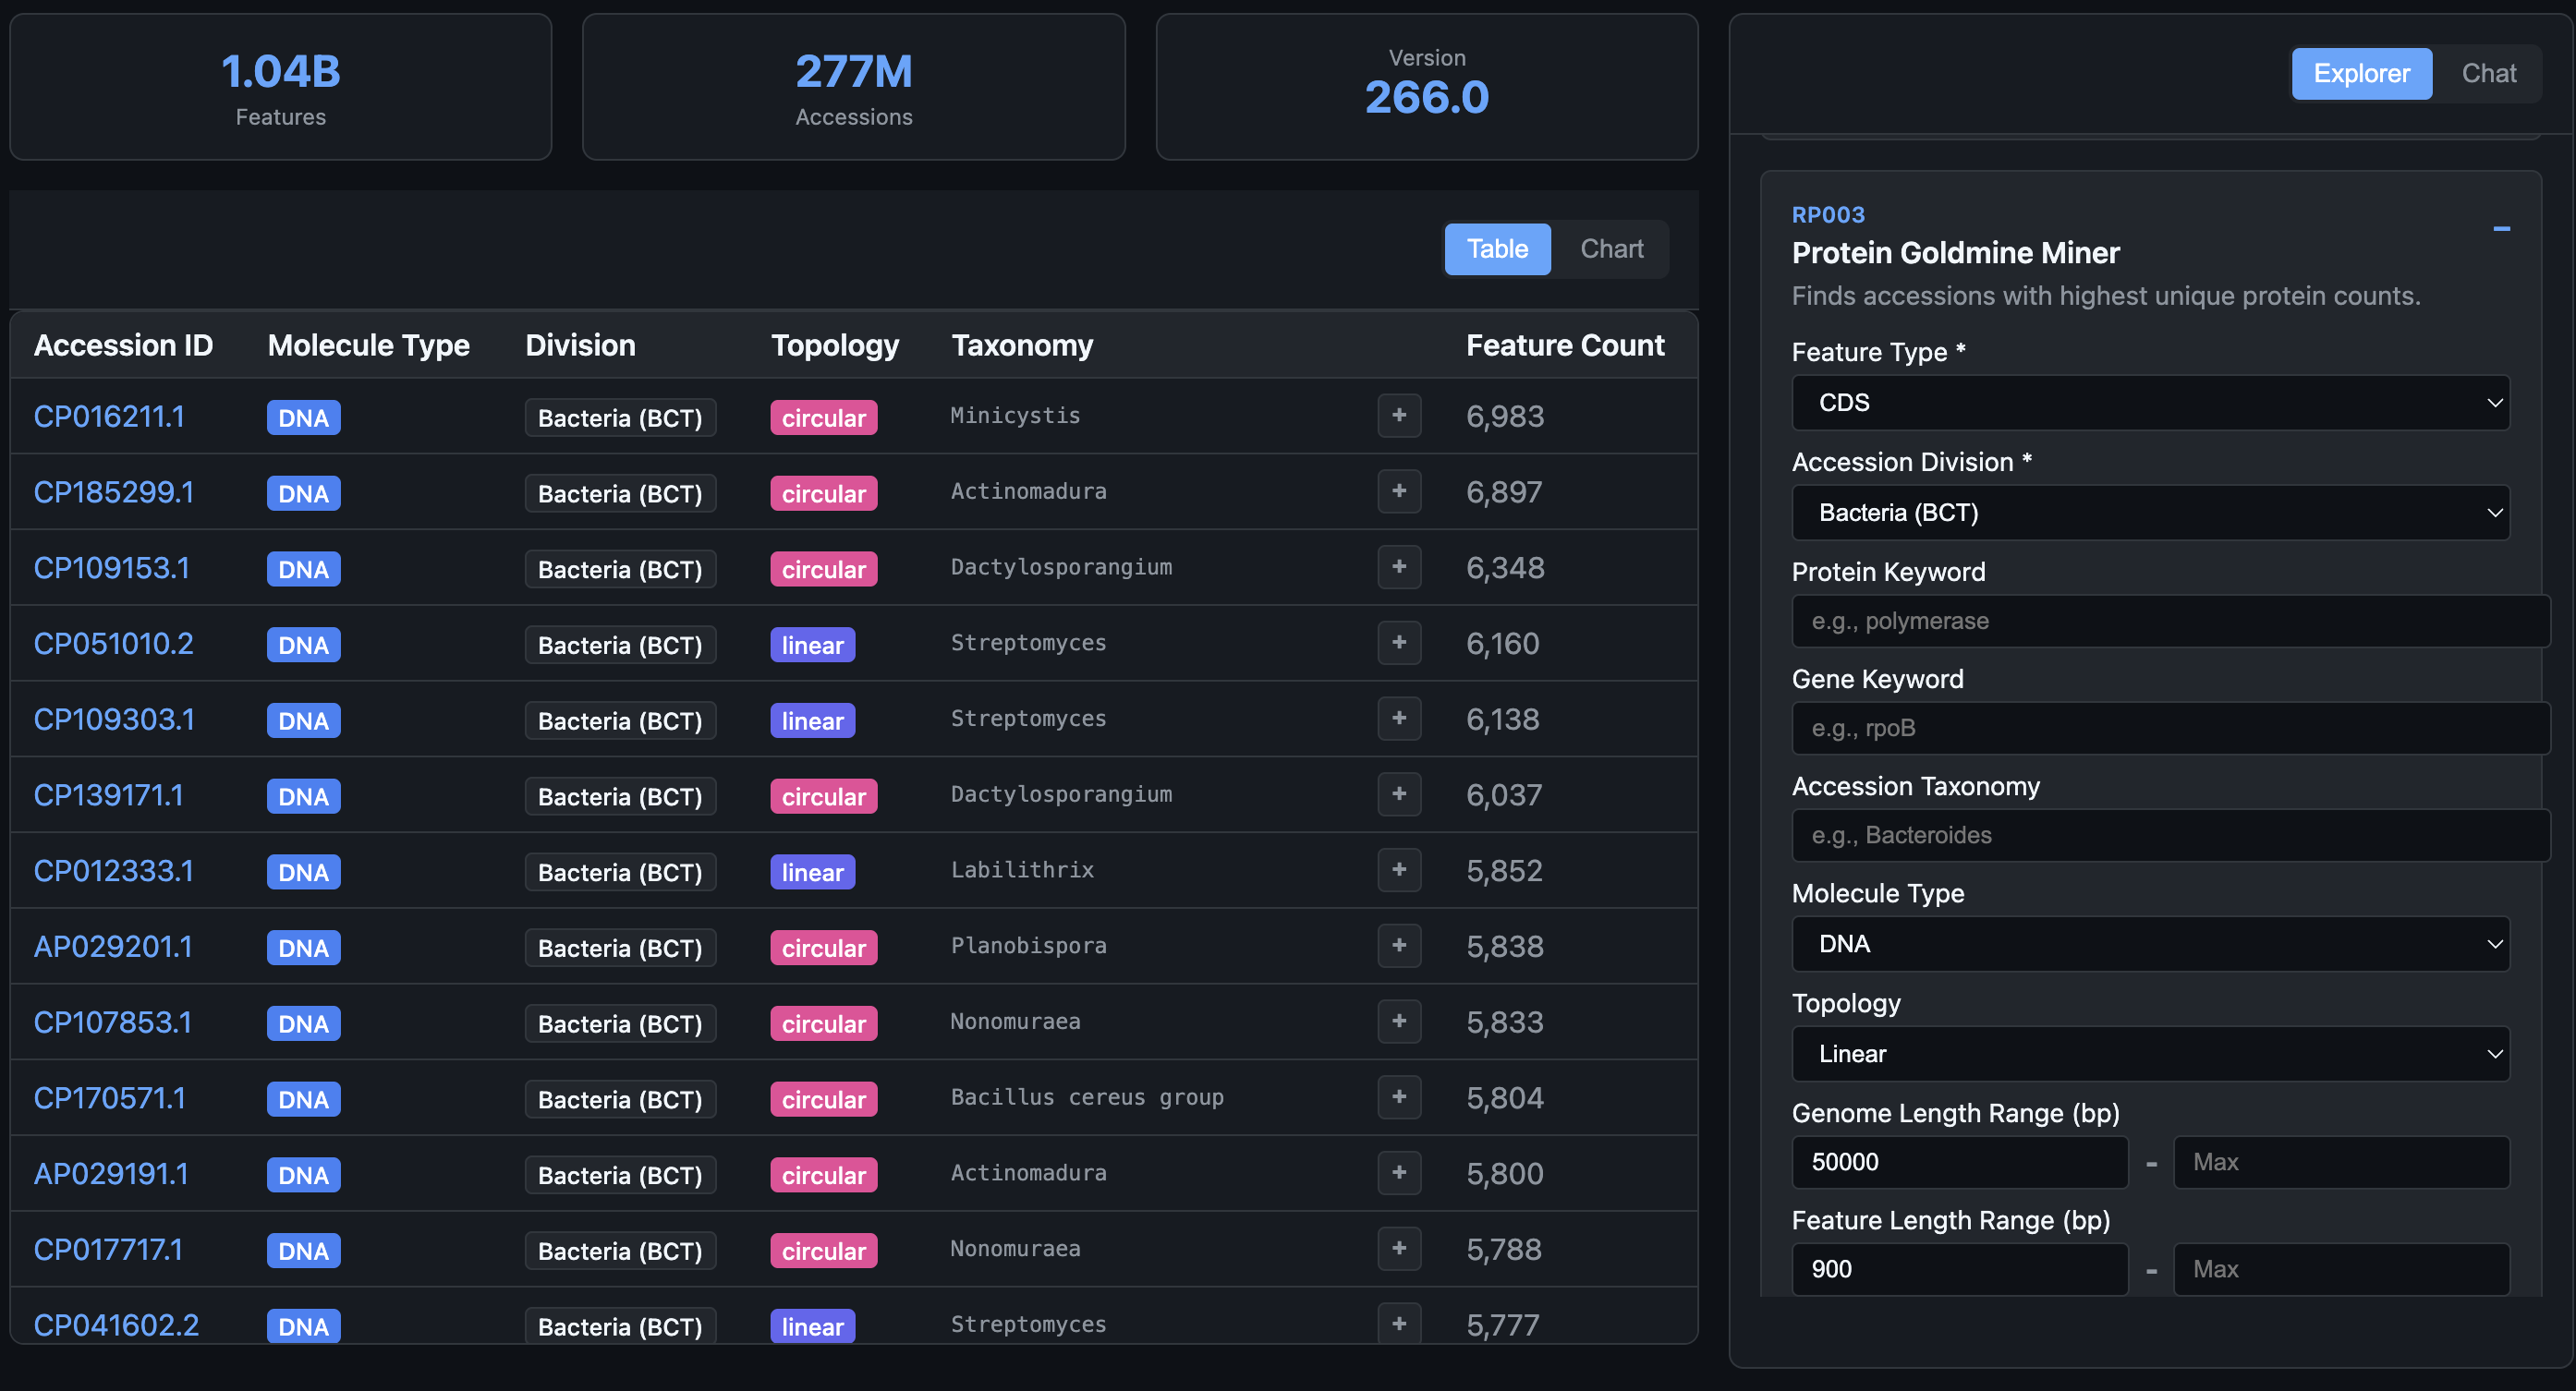Click plus icon beside Labilithrix taxonomy
2576x1391 pixels.
[1399, 870]
